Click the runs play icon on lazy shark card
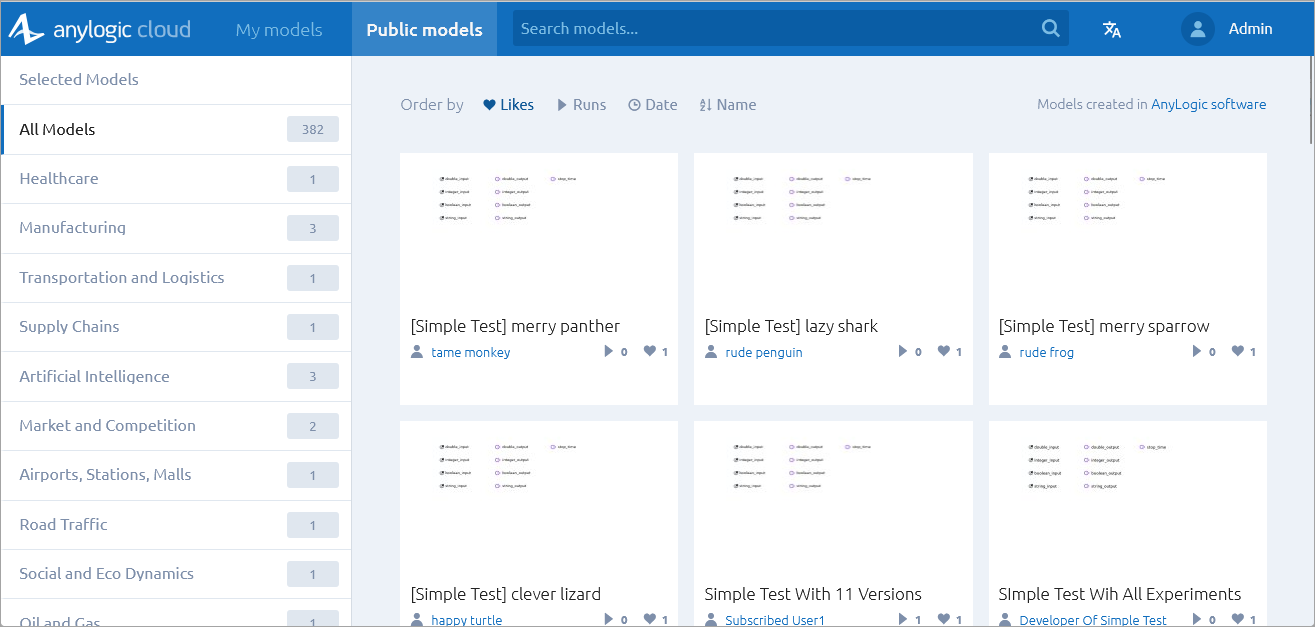This screenshot has height=627, width=1315. pyautogui.click(x=902, y=351)
